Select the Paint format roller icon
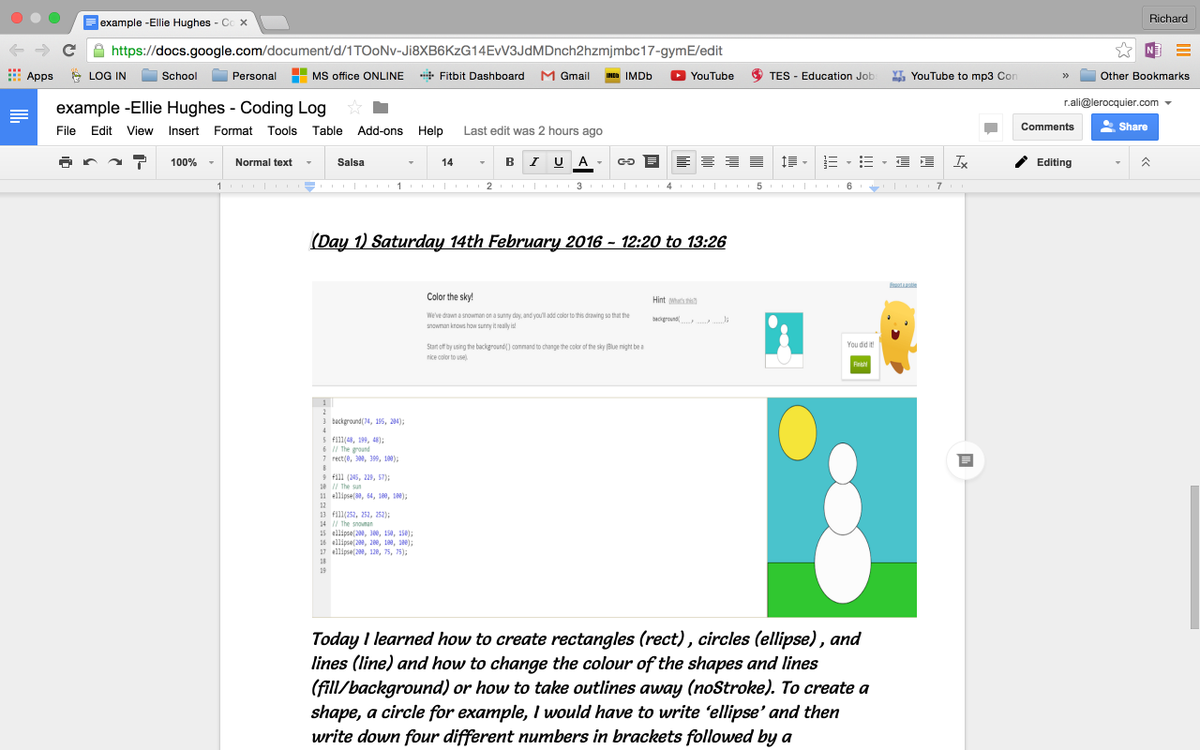The width and height of the screenshot is (1200, 750). click(140, 162)
